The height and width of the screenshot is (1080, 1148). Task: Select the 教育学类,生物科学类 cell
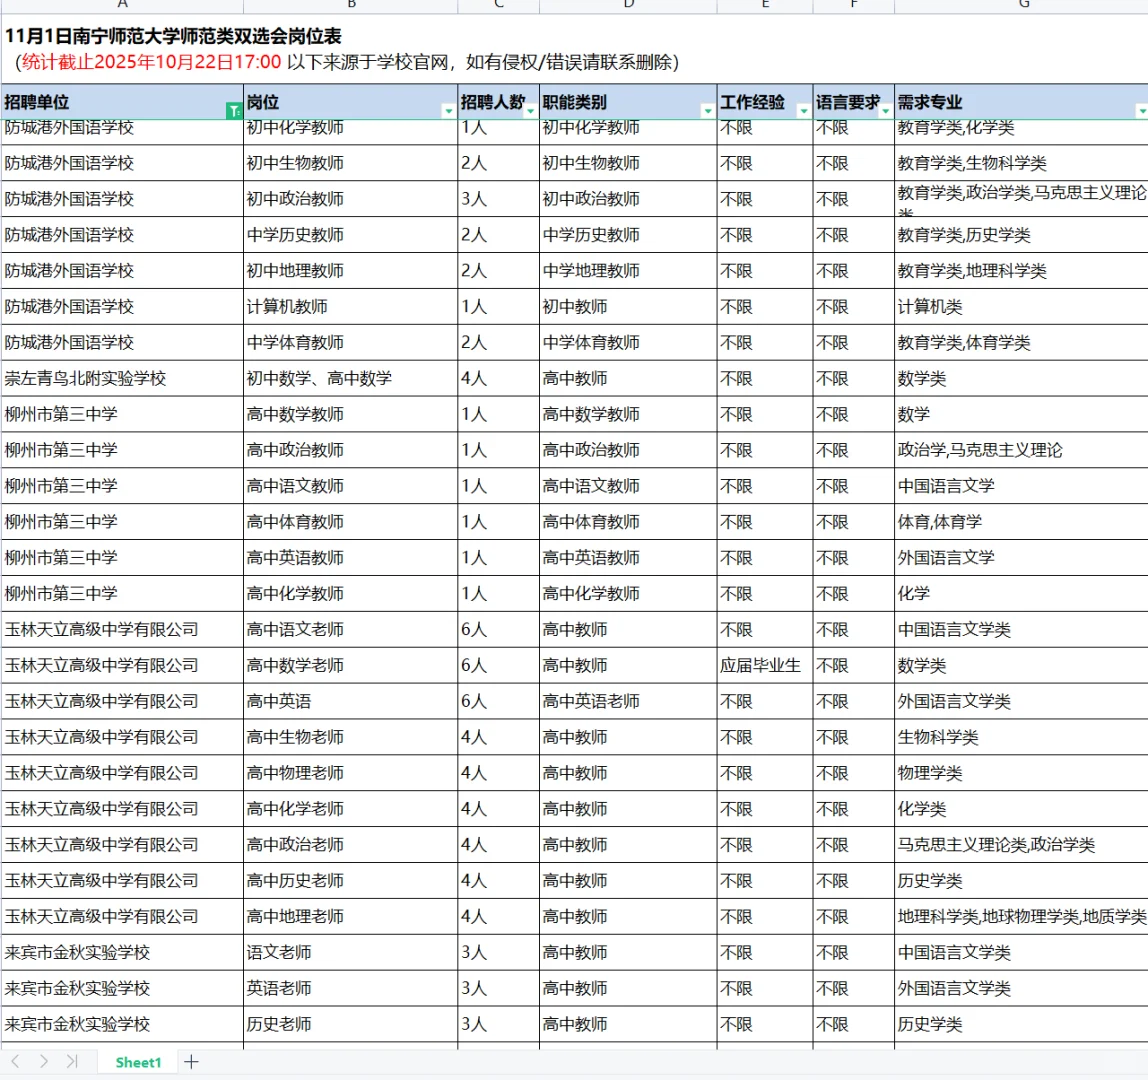click(x=1021, y=163)
